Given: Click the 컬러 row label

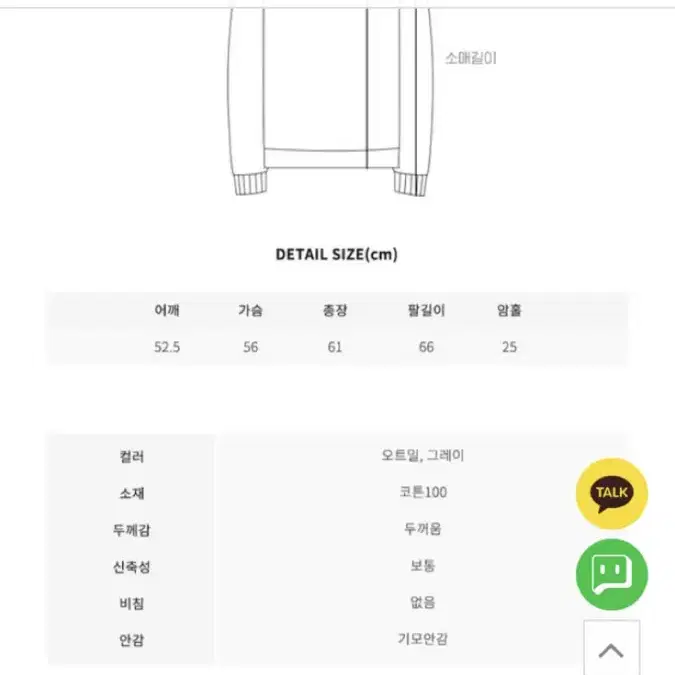Looking at the screenshot, I should pyautogui.click(x=132, y=456).
